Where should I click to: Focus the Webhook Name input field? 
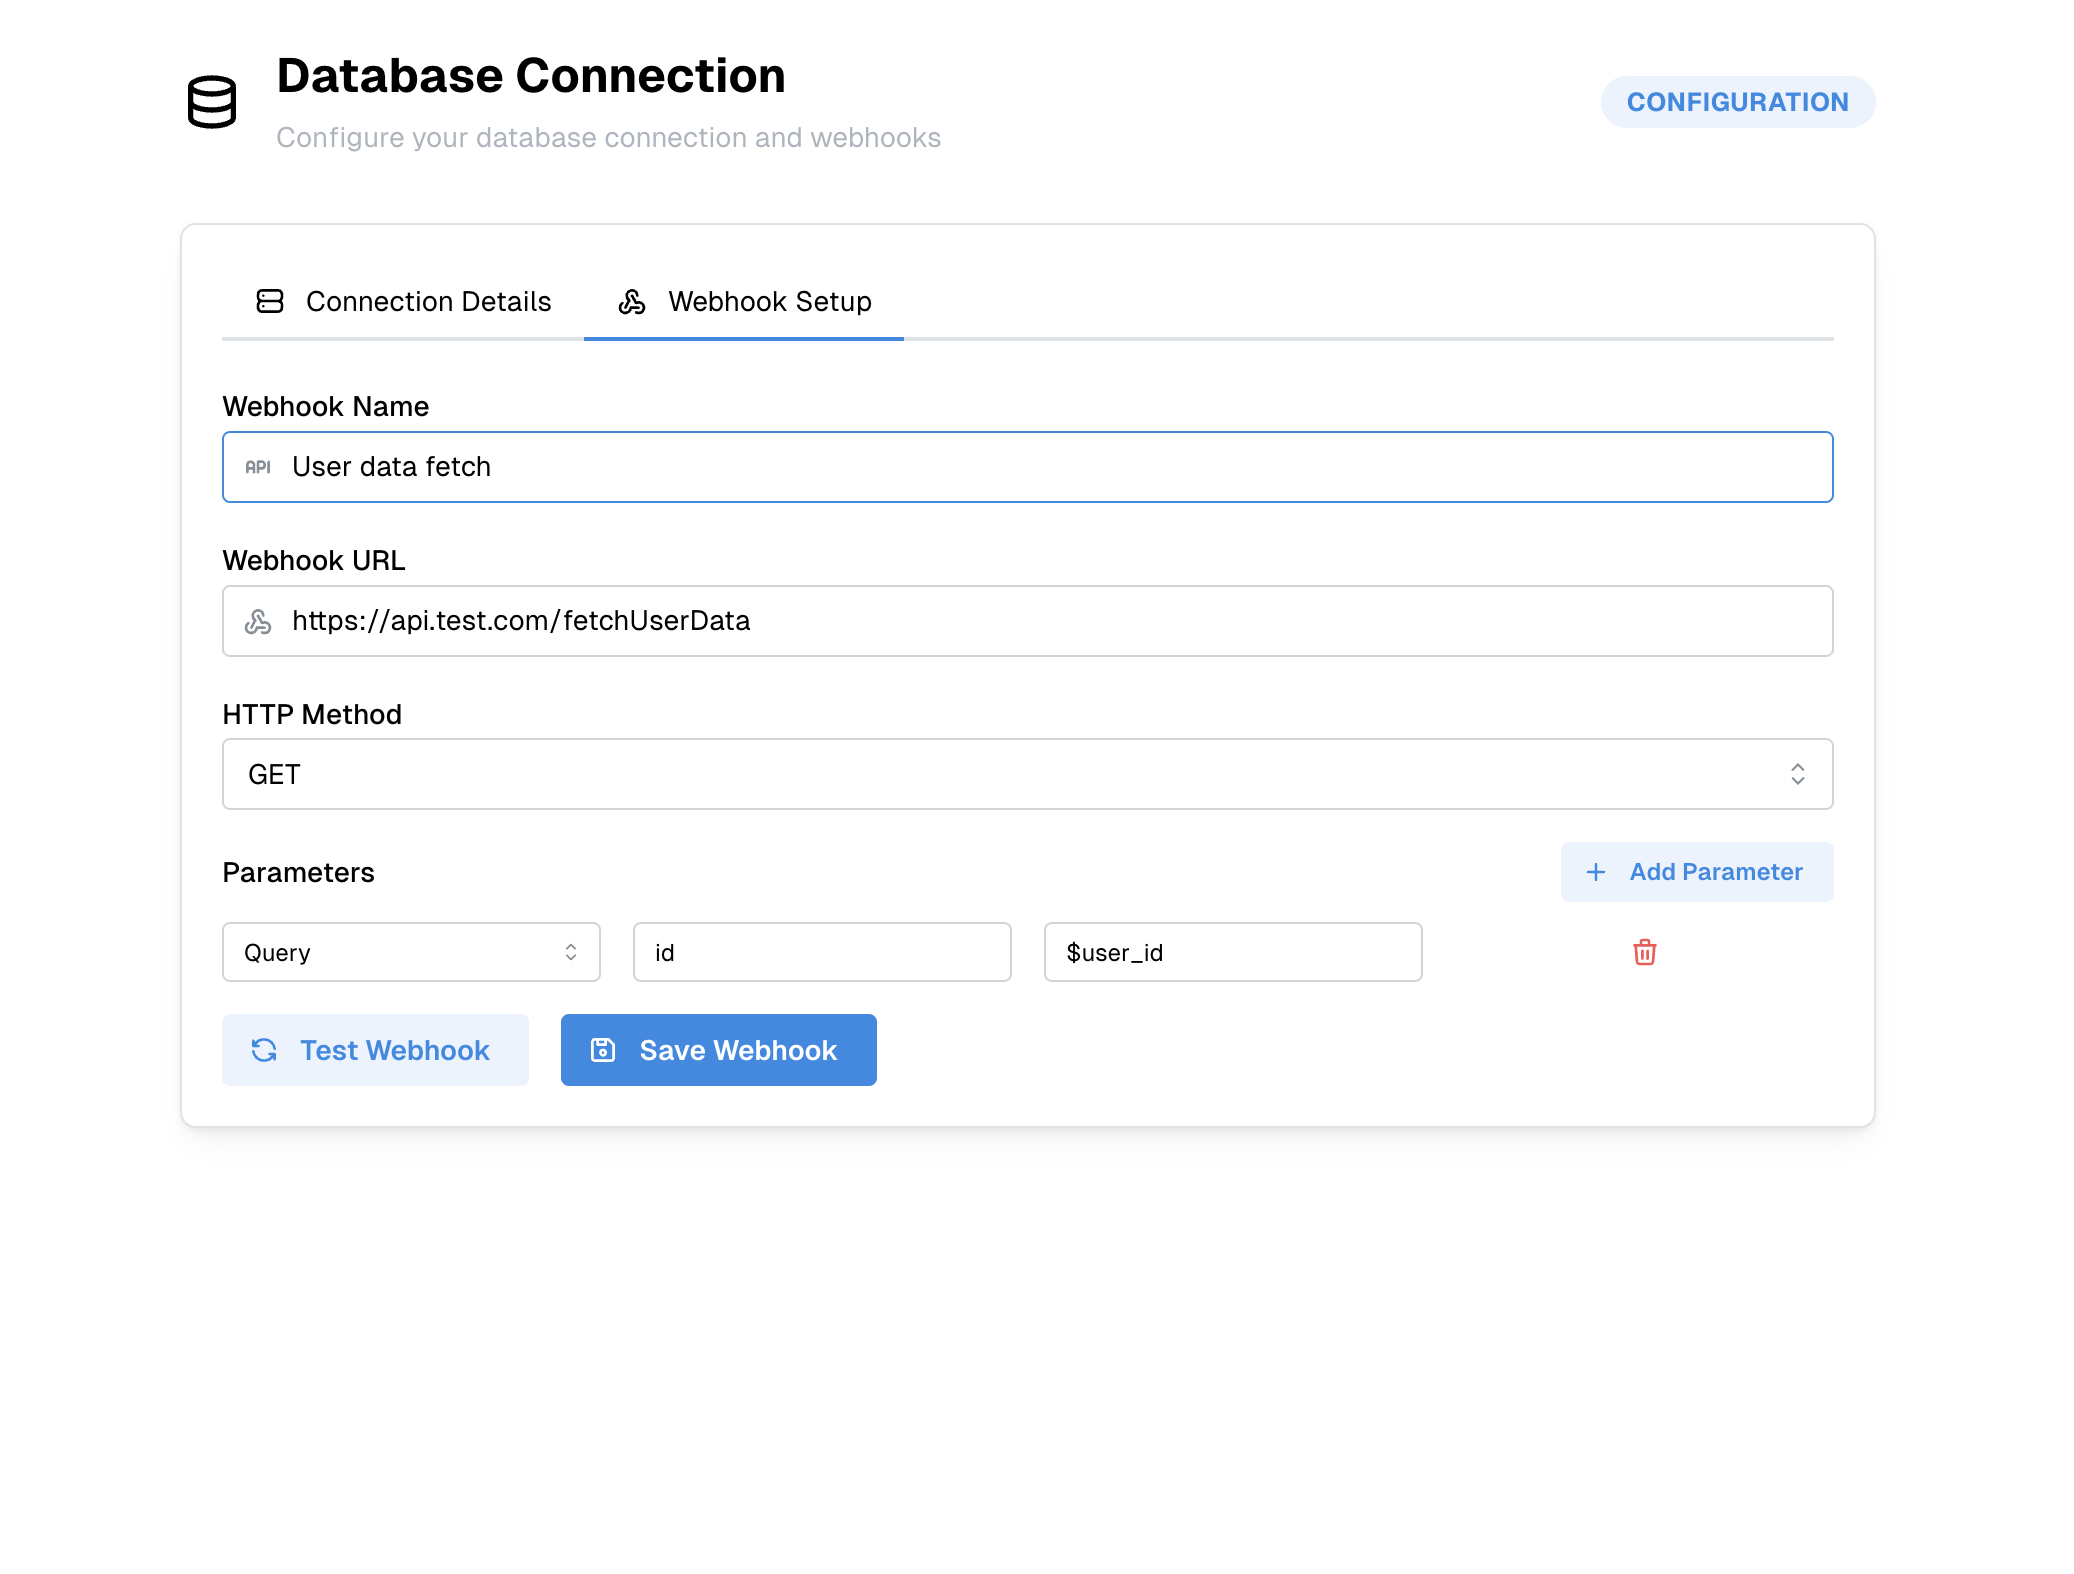1027,467
